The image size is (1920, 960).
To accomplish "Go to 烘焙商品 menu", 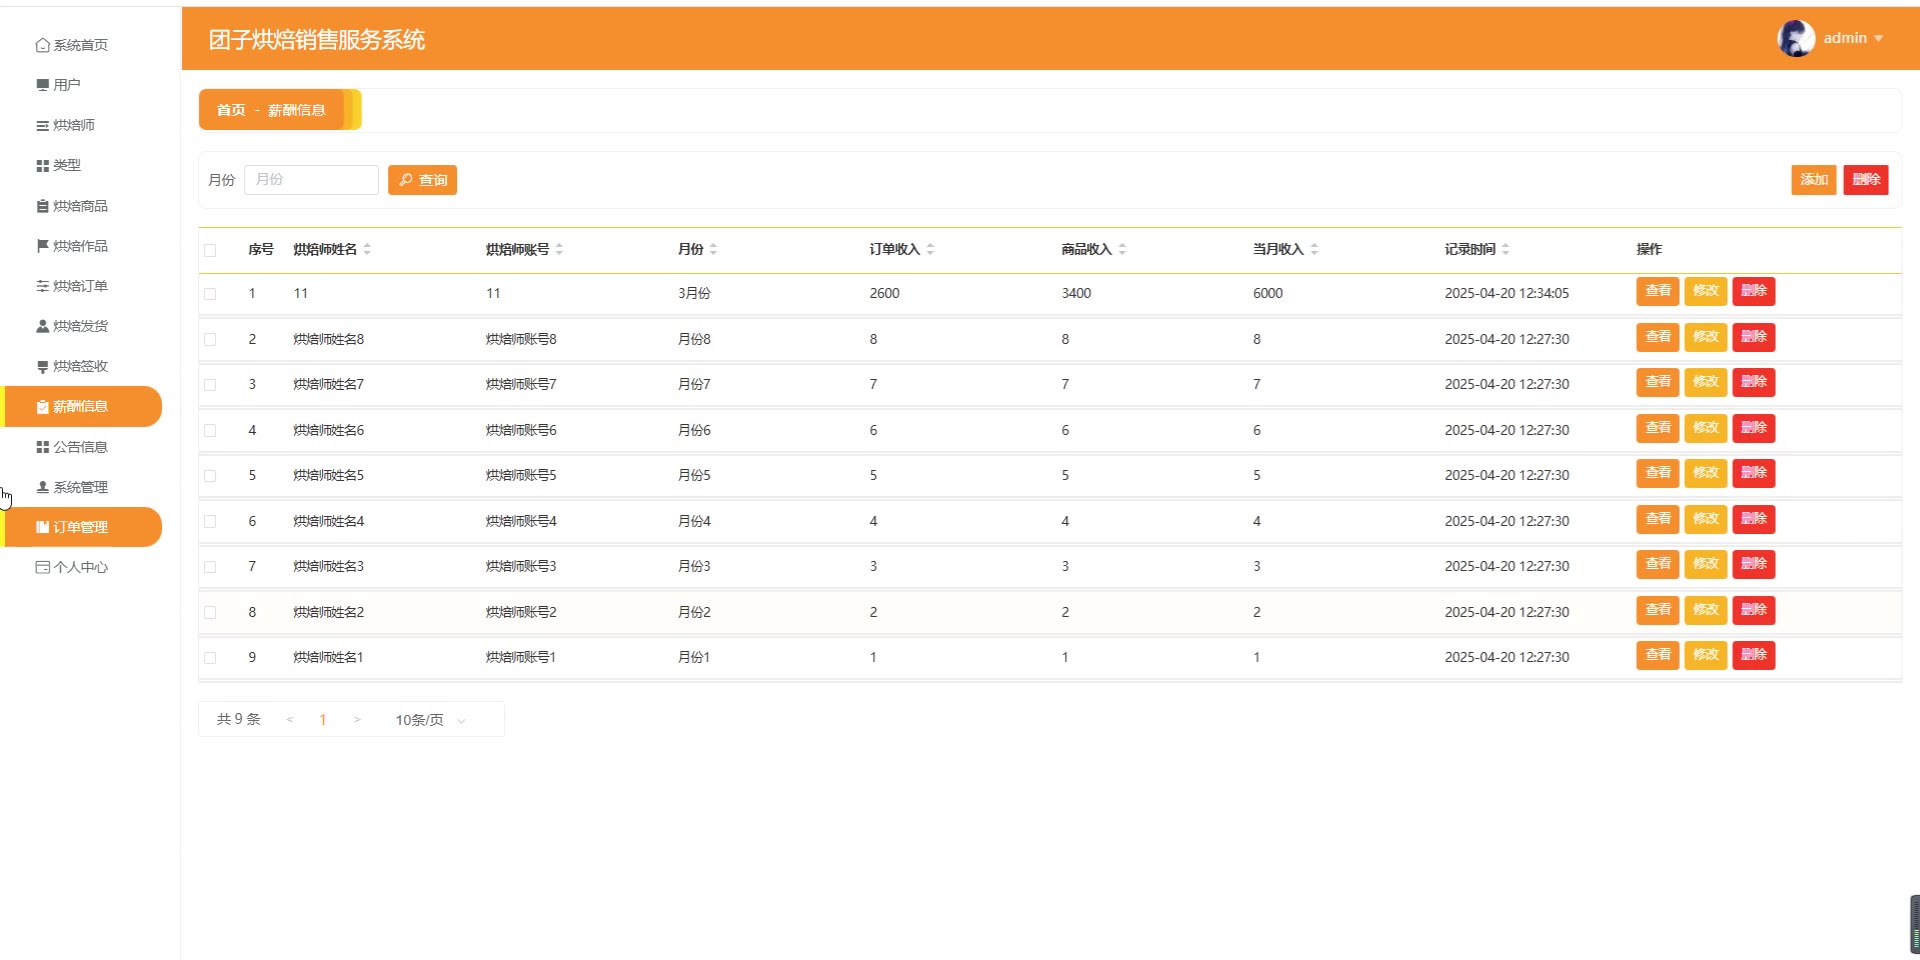I will (x=81, y=206).
